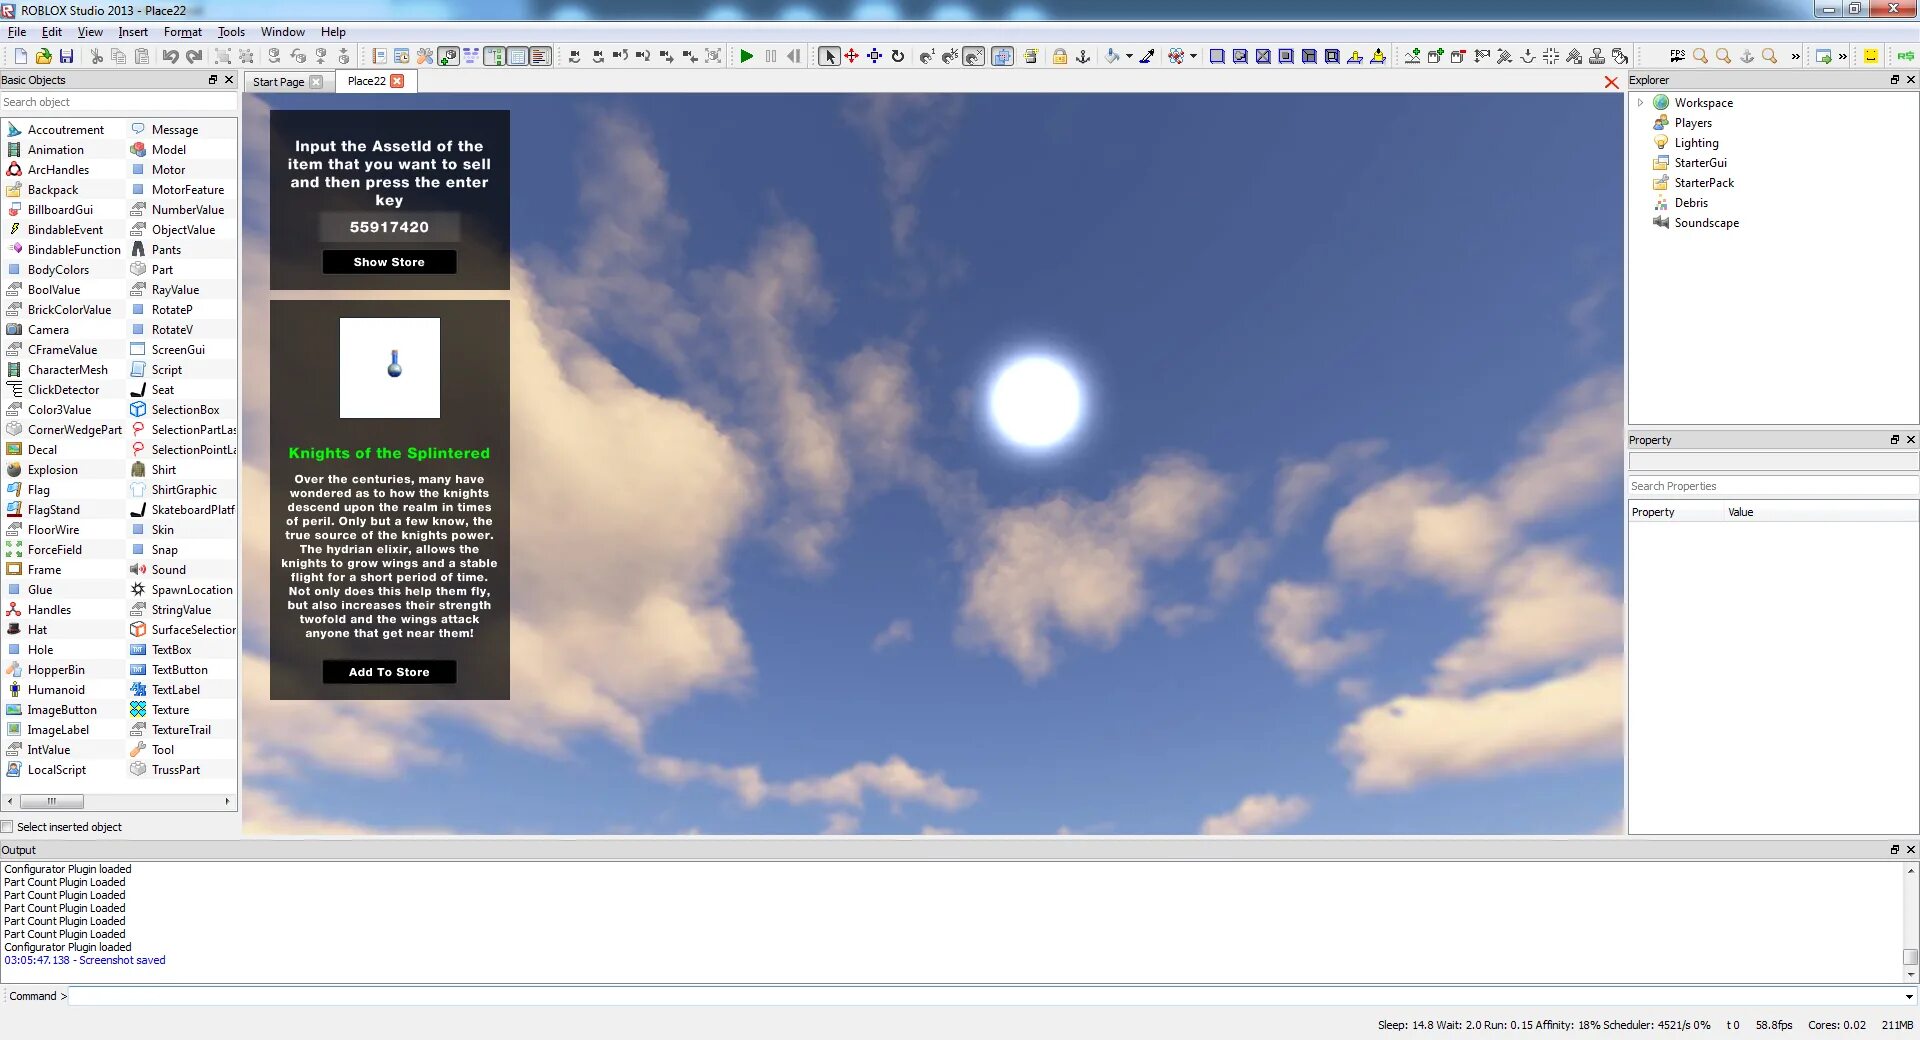Screen dimensions: 1920x1040
Task: Select the arrow pointer Select tool
Action: (829, 57)
